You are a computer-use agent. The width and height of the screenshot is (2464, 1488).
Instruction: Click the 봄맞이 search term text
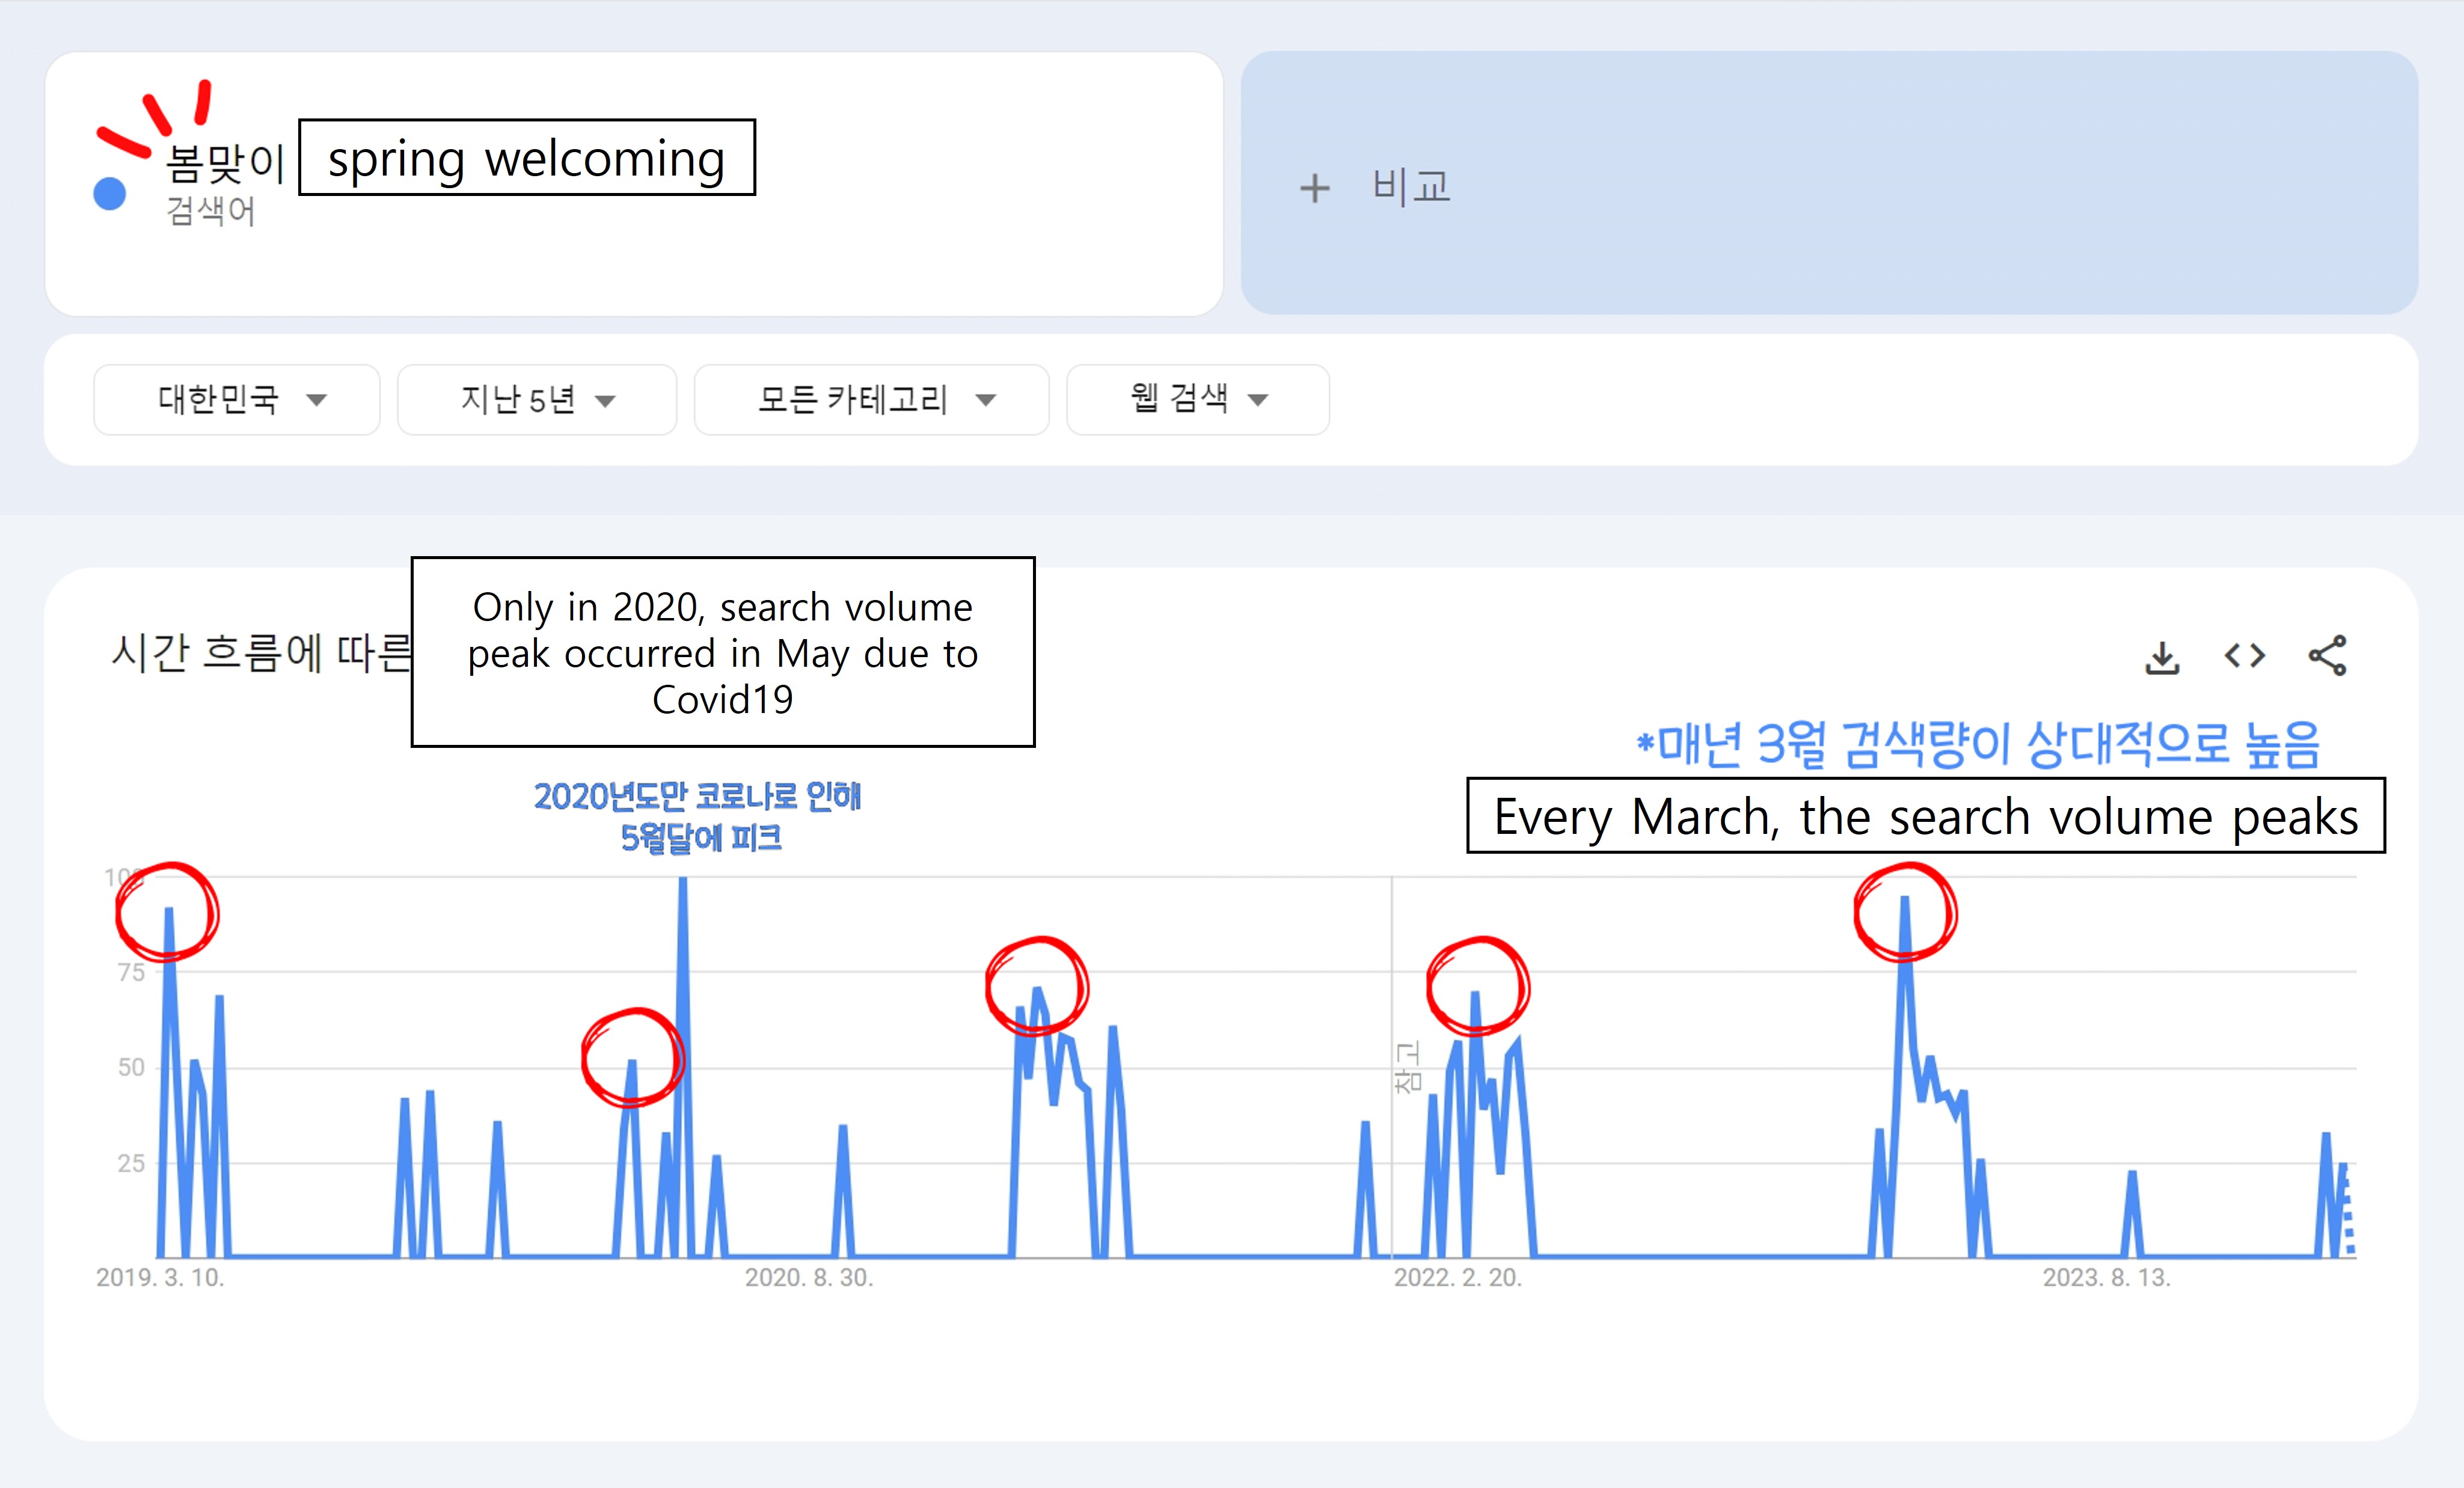pos(226,163)
